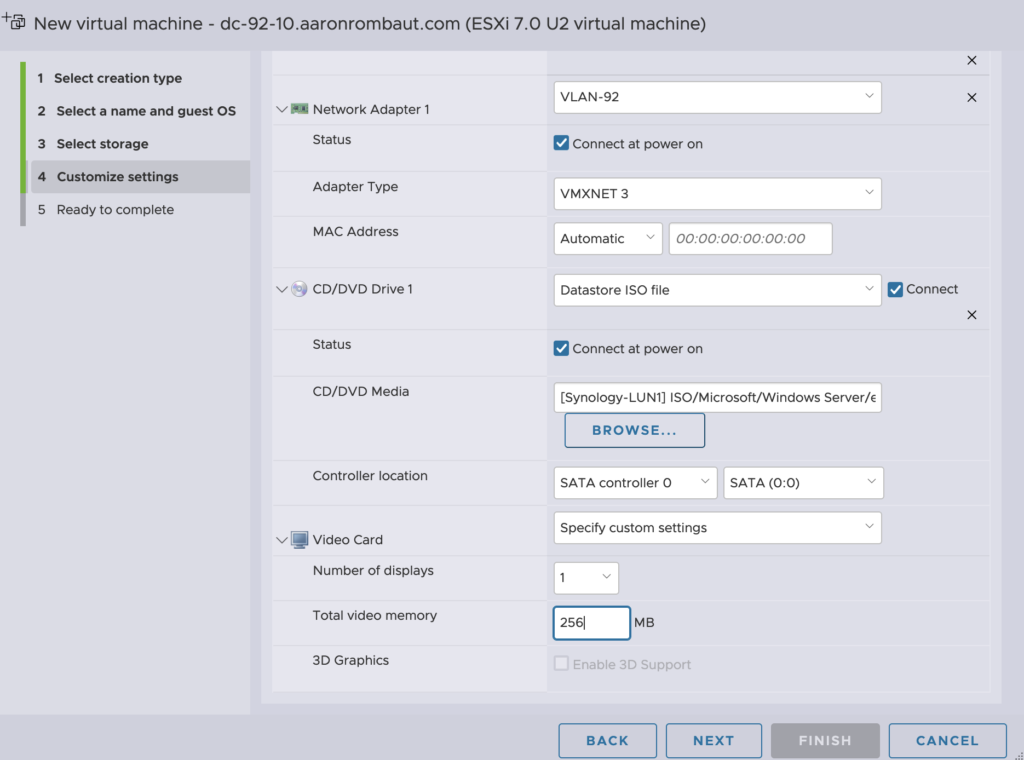
Task: Open the SATA controller 0 dropdown
Action: [x=635, y=483]
